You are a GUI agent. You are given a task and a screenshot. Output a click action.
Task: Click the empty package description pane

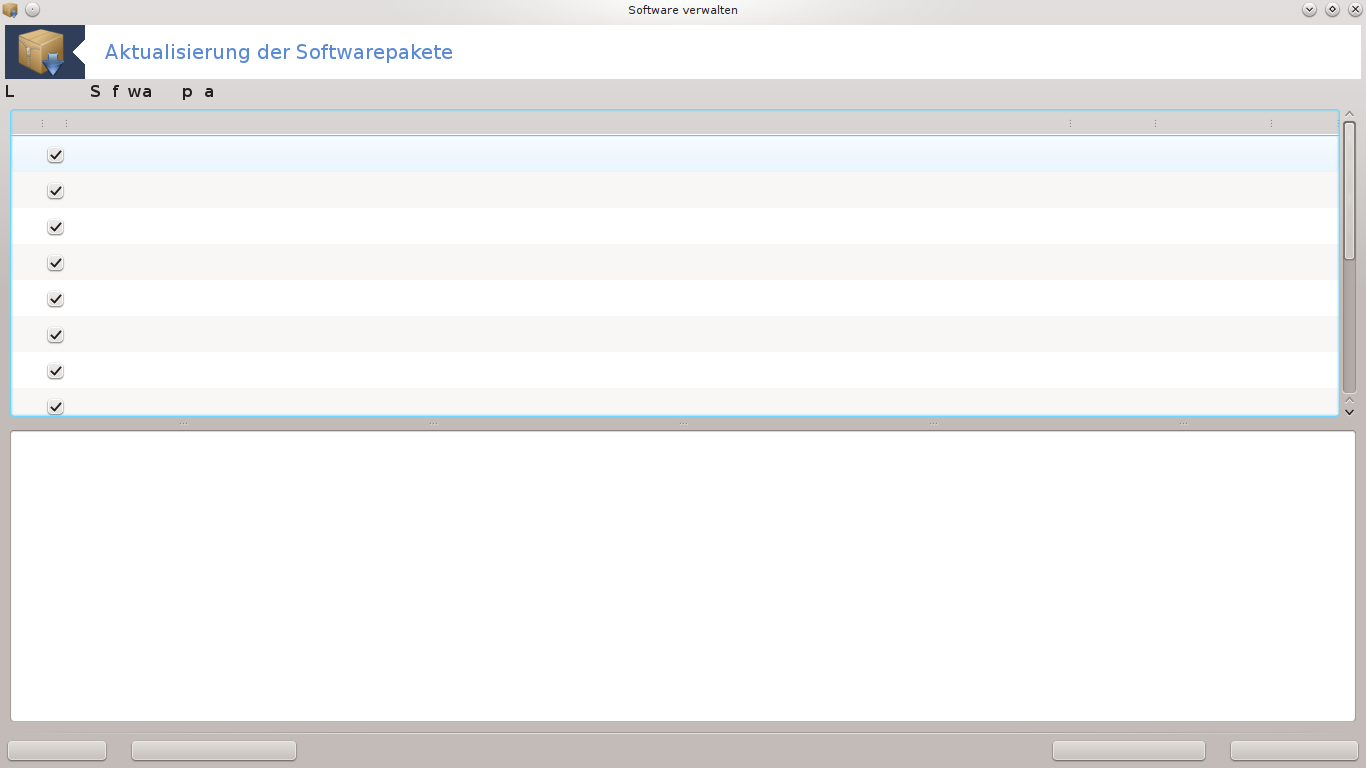[x=682, y=575]
